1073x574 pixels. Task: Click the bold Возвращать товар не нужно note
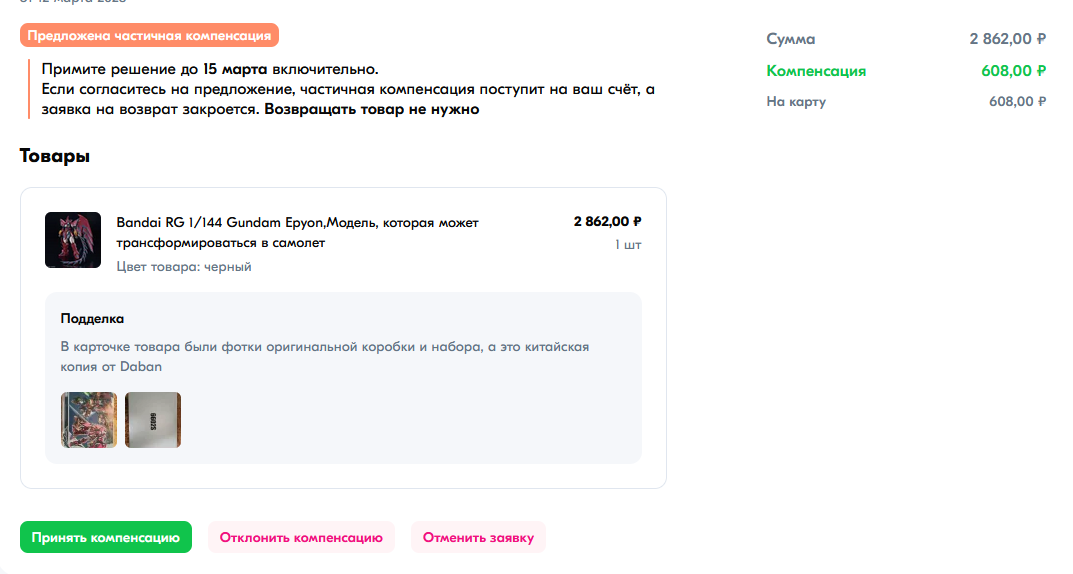point(373,110)
